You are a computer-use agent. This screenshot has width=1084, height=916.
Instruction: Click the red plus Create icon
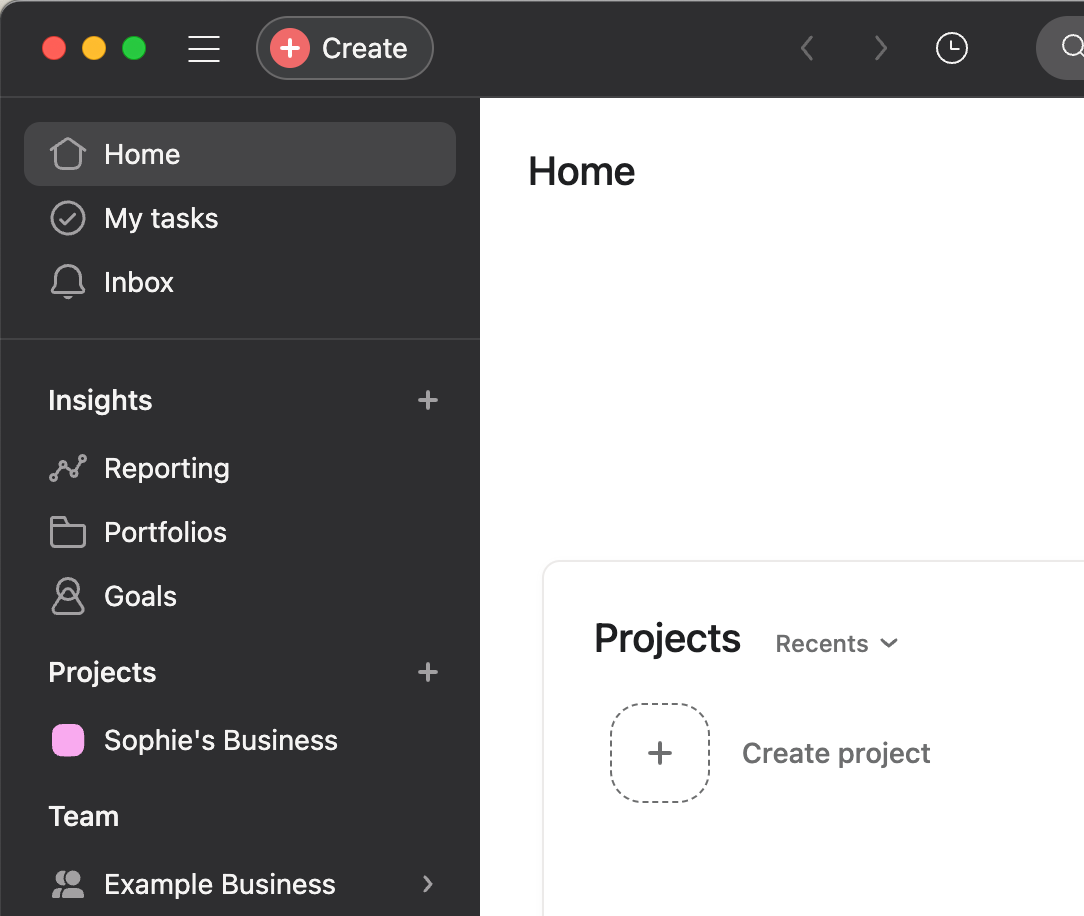pyautogui.click(x=290, y=48)
